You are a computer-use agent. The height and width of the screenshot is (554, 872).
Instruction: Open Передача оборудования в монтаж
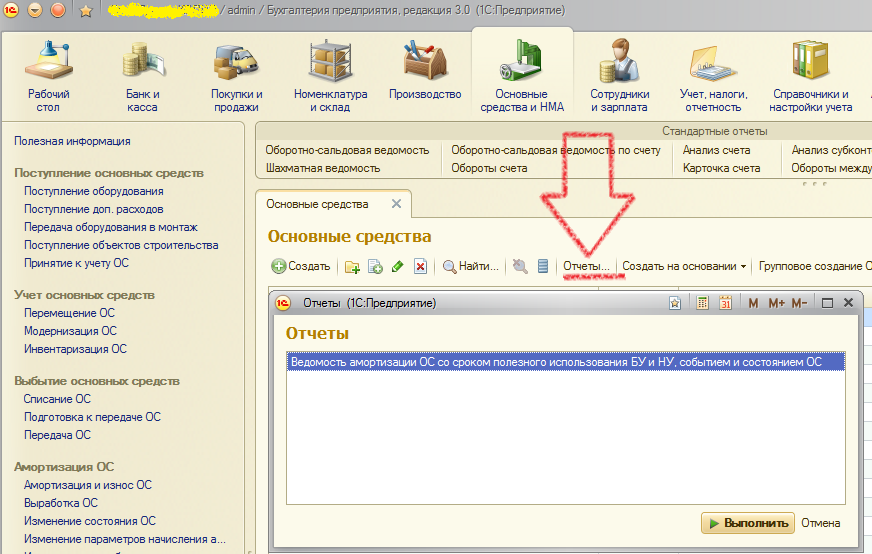point(111,227)
